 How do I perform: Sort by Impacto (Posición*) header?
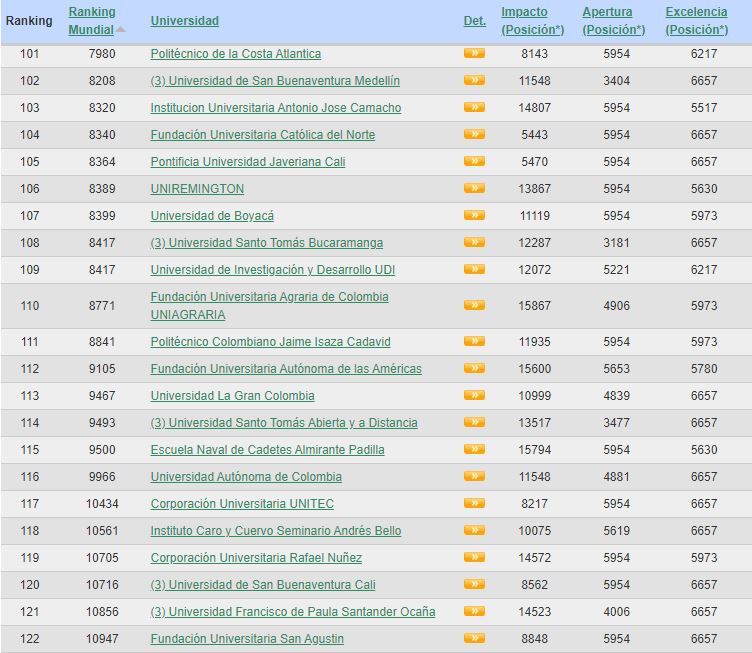point(533,21)
